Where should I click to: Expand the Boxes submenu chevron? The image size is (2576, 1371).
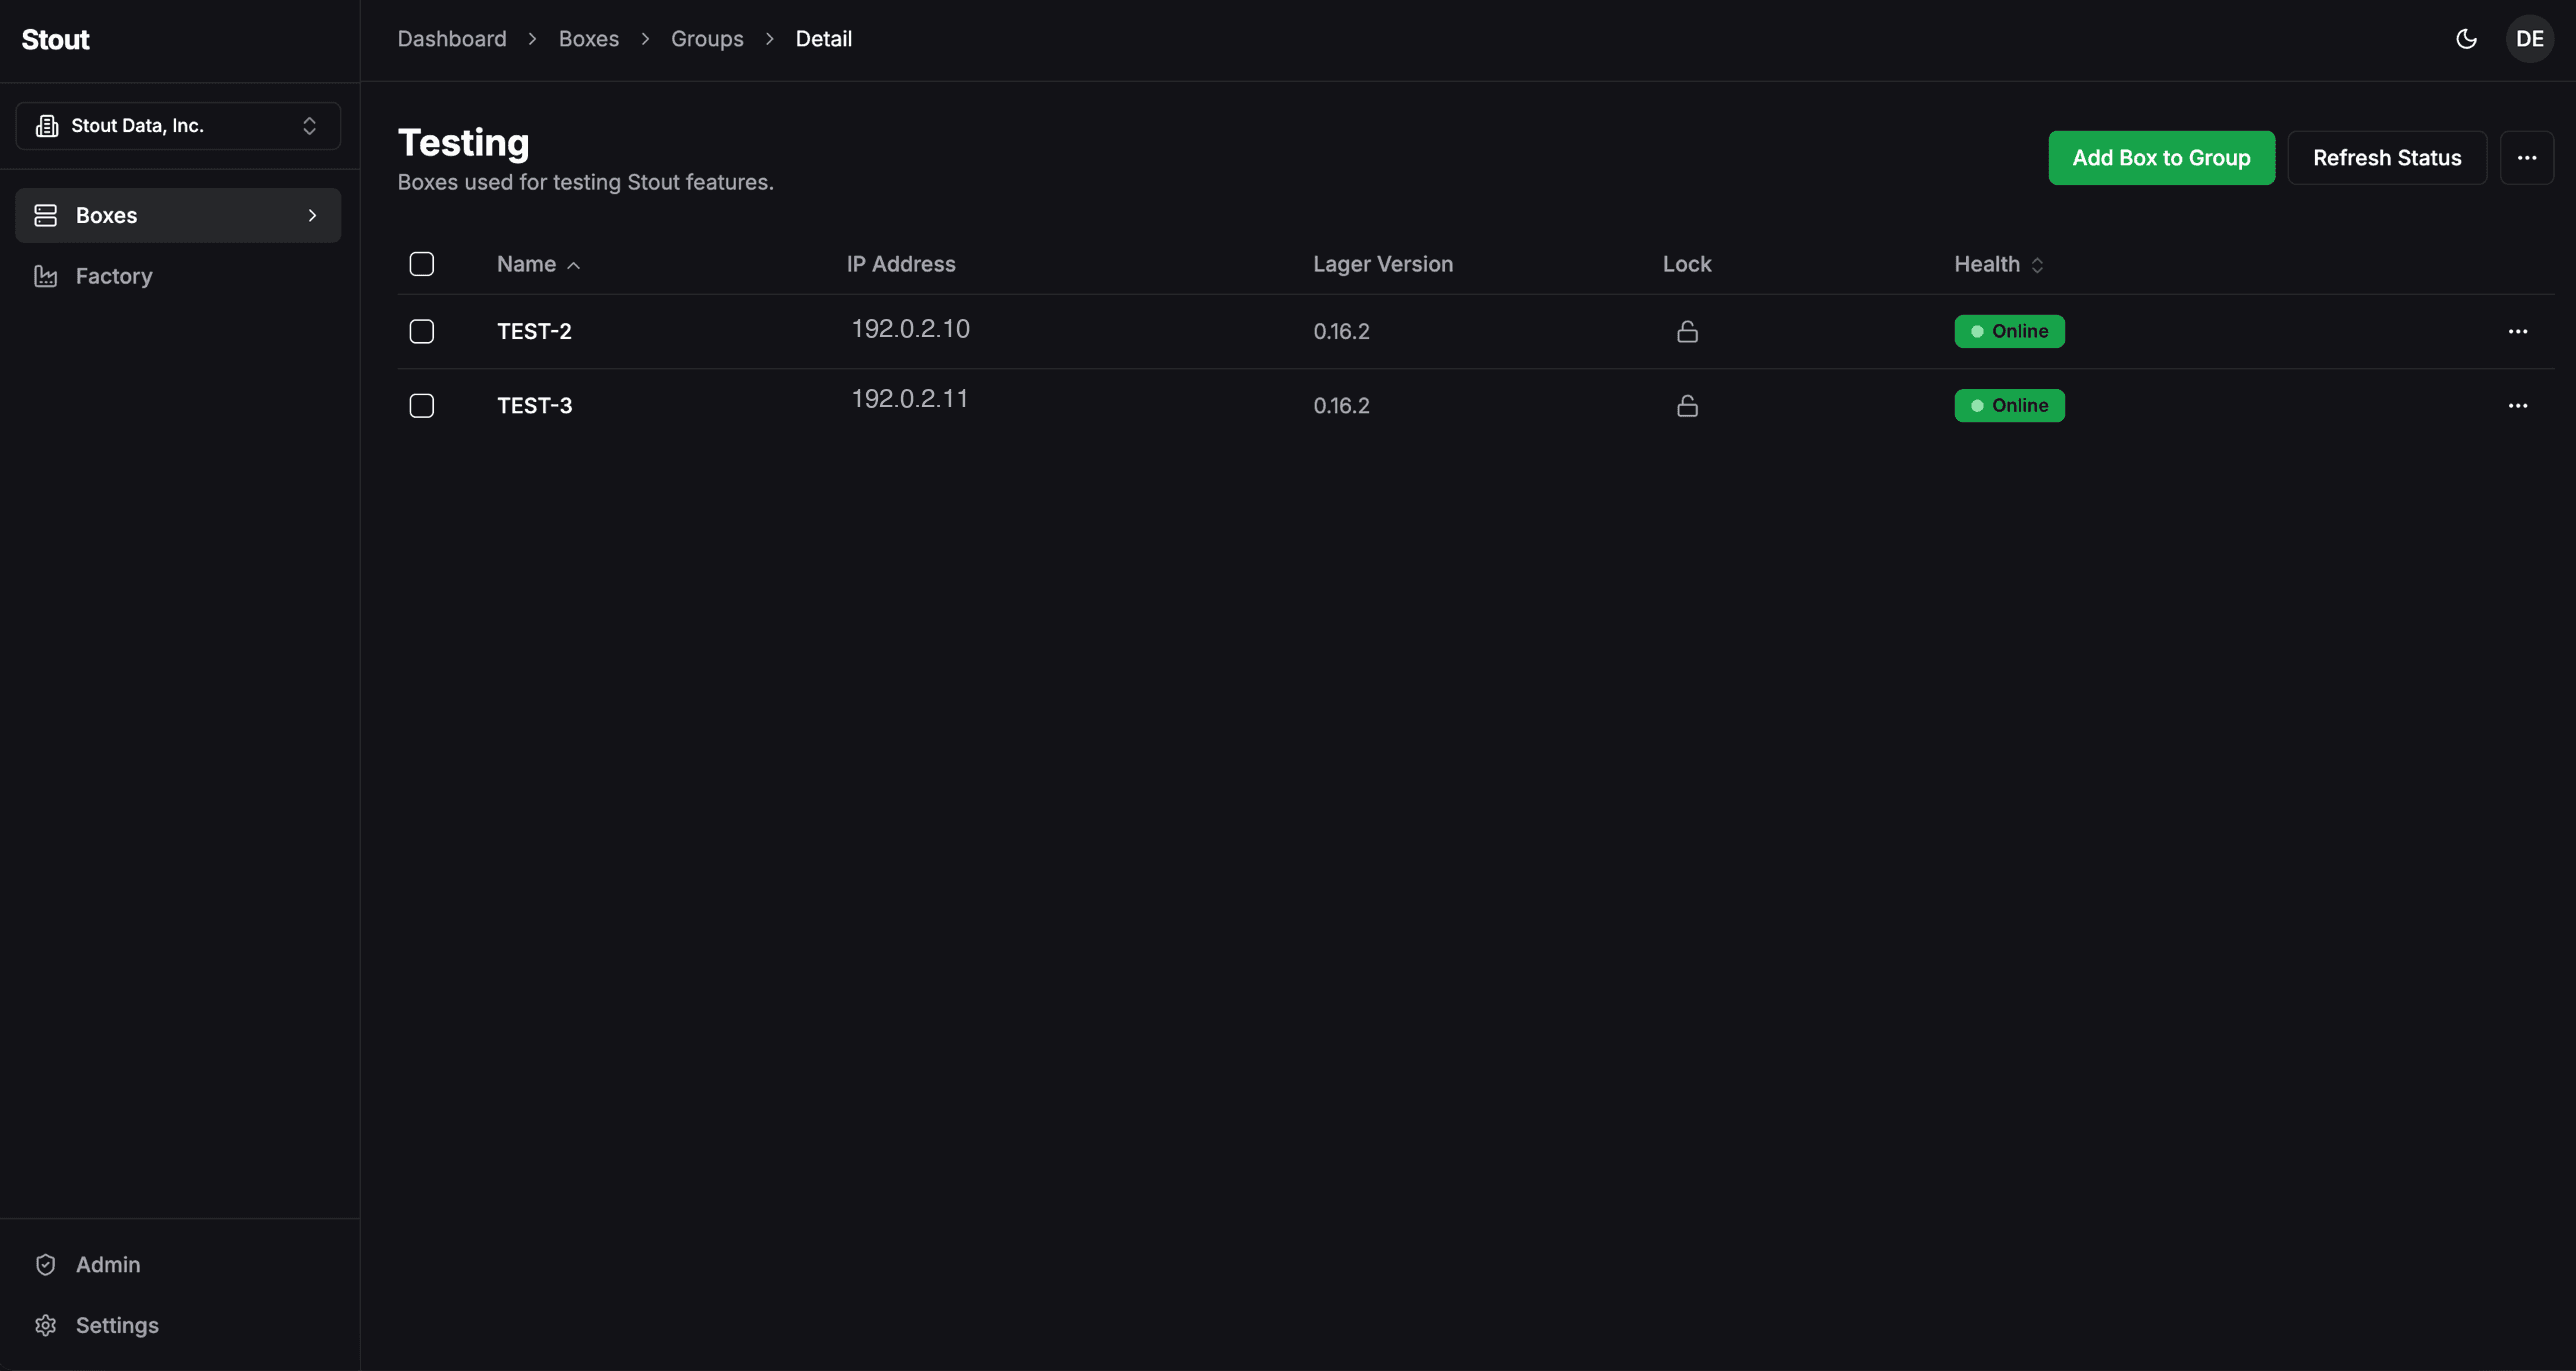click(312, 215)
